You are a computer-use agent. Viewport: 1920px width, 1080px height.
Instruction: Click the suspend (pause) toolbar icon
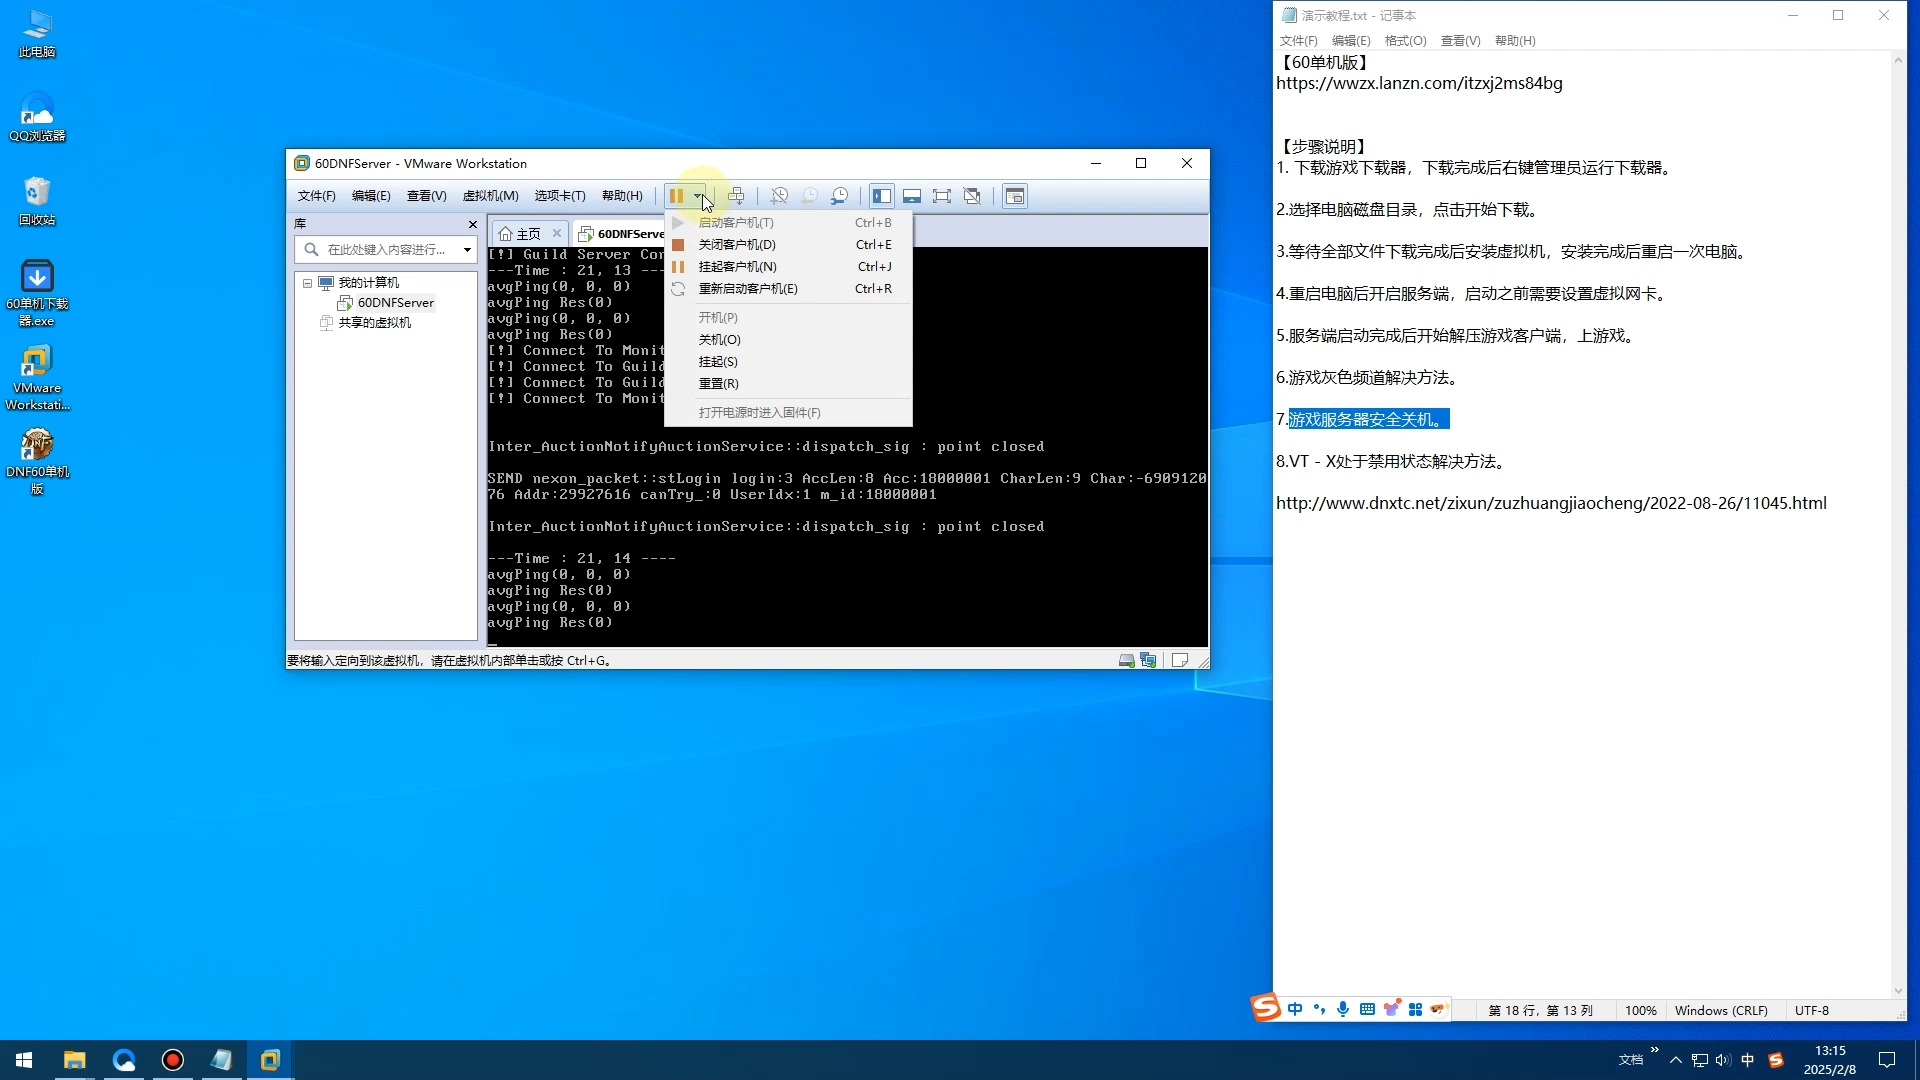(x=677, y=196)
